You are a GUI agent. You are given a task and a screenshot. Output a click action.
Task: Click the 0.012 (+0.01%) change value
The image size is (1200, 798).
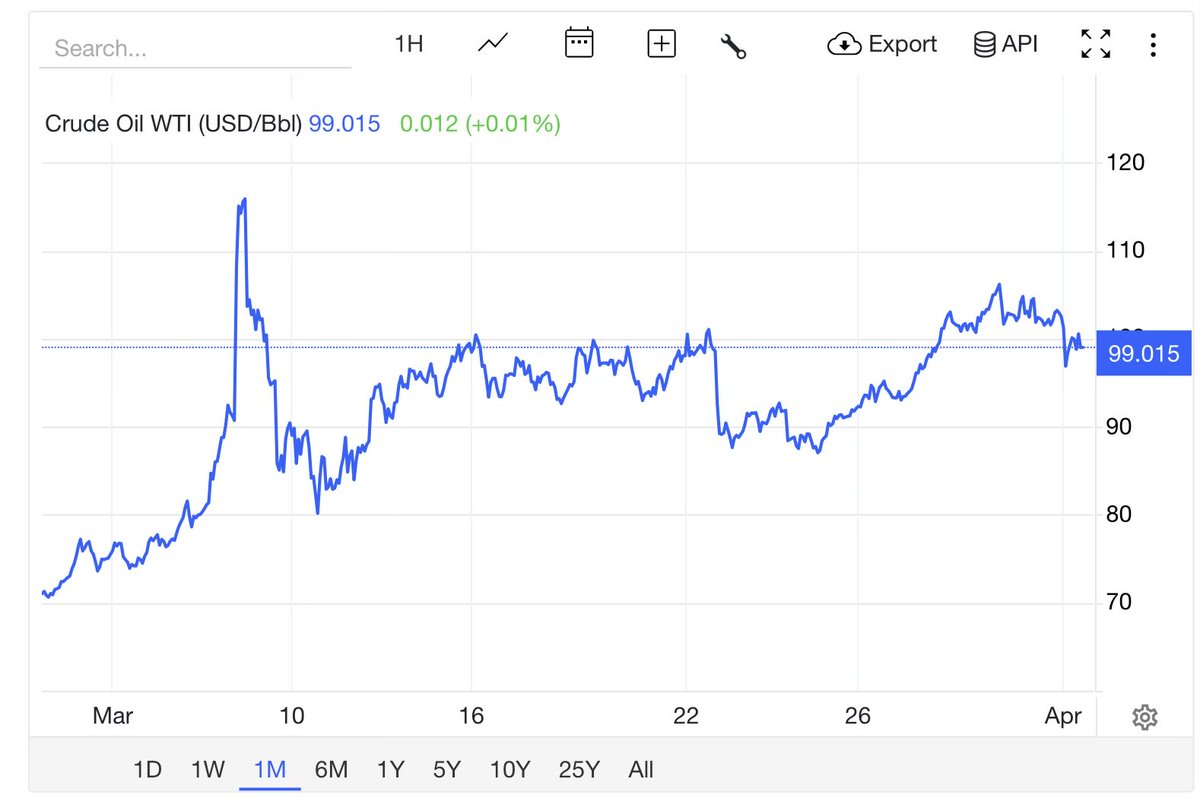(x=480, y=124)
